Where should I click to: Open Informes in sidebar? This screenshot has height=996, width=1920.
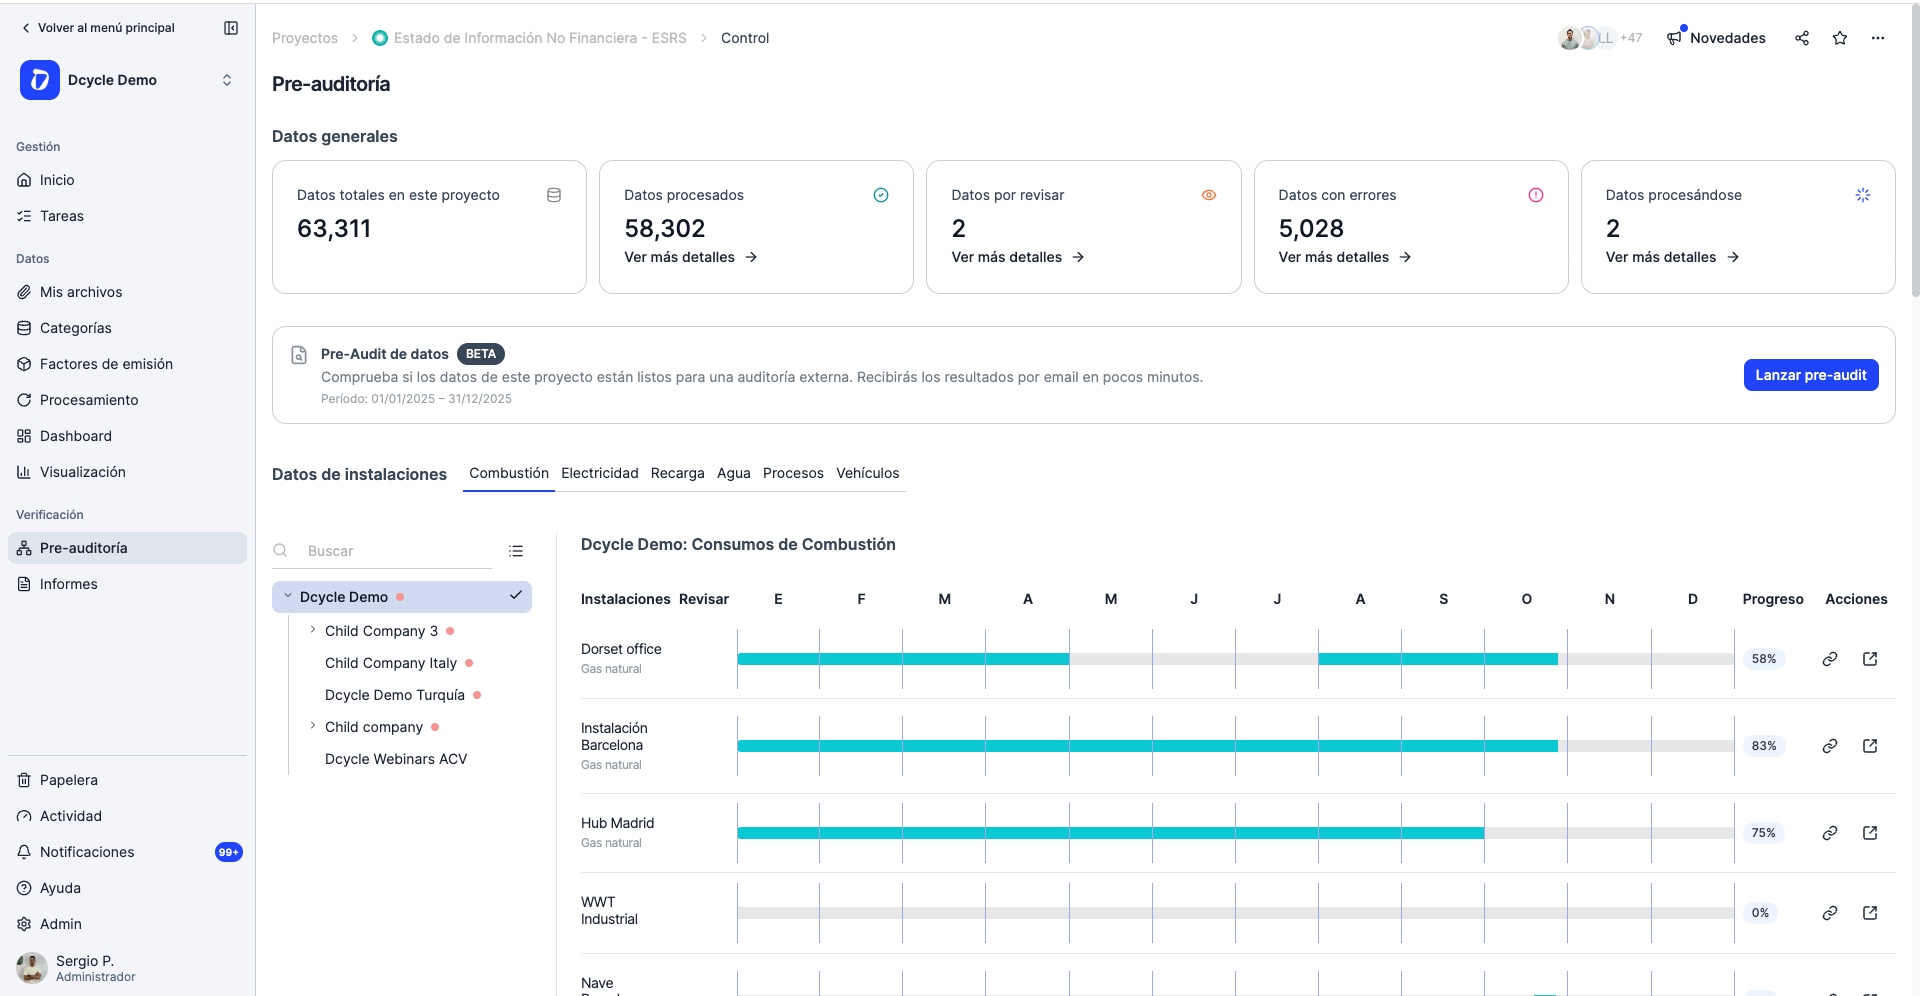coord(127,584)
